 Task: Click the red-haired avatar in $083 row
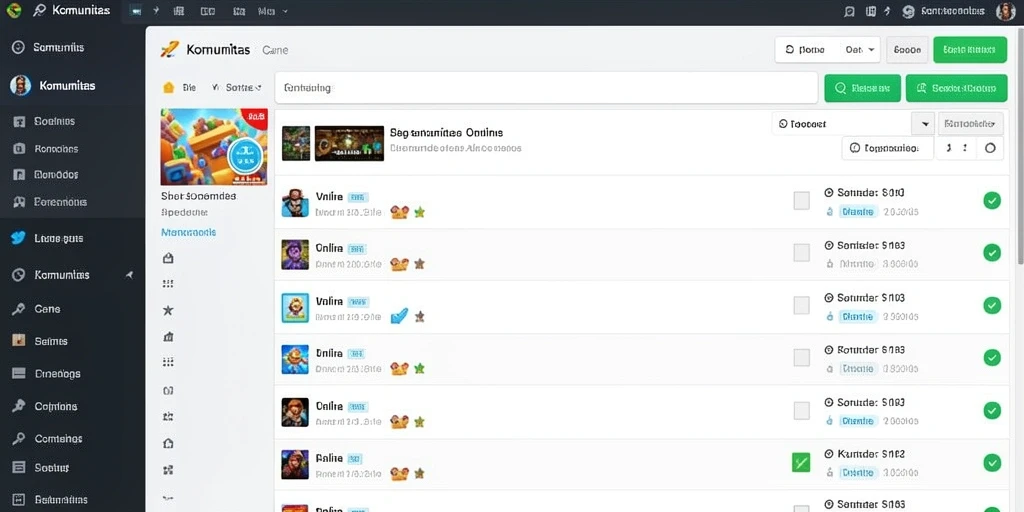coord(295,413)
